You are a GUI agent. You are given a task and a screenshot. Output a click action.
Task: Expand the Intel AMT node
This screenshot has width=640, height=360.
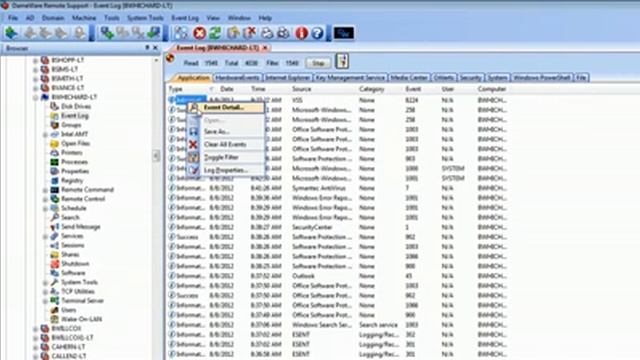(x=45, y=134)
